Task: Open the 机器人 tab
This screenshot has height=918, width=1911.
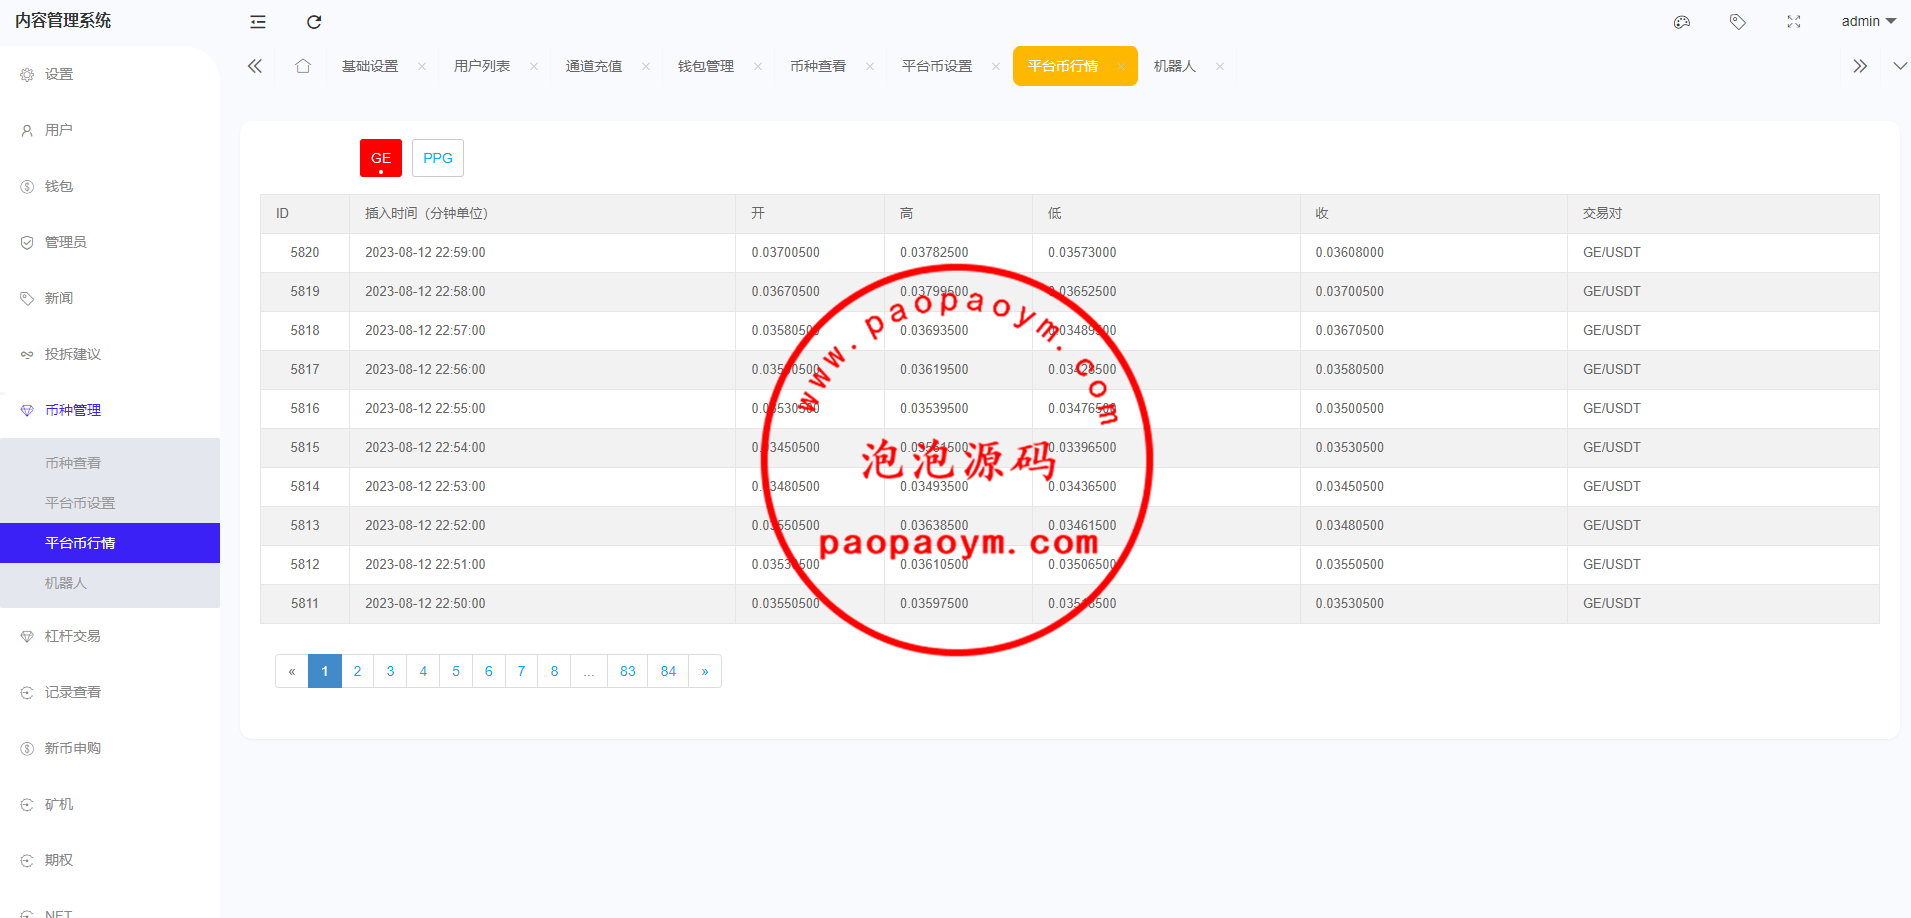Action: coord(1175,66)
